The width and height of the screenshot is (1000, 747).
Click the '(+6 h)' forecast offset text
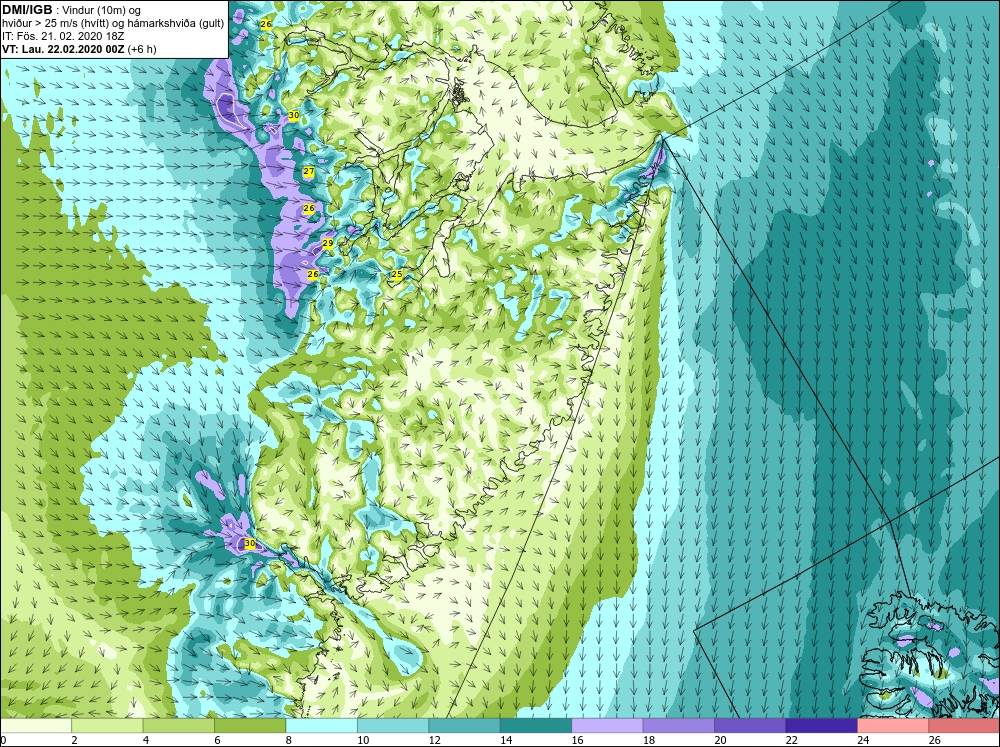click(x=142, y=49)
